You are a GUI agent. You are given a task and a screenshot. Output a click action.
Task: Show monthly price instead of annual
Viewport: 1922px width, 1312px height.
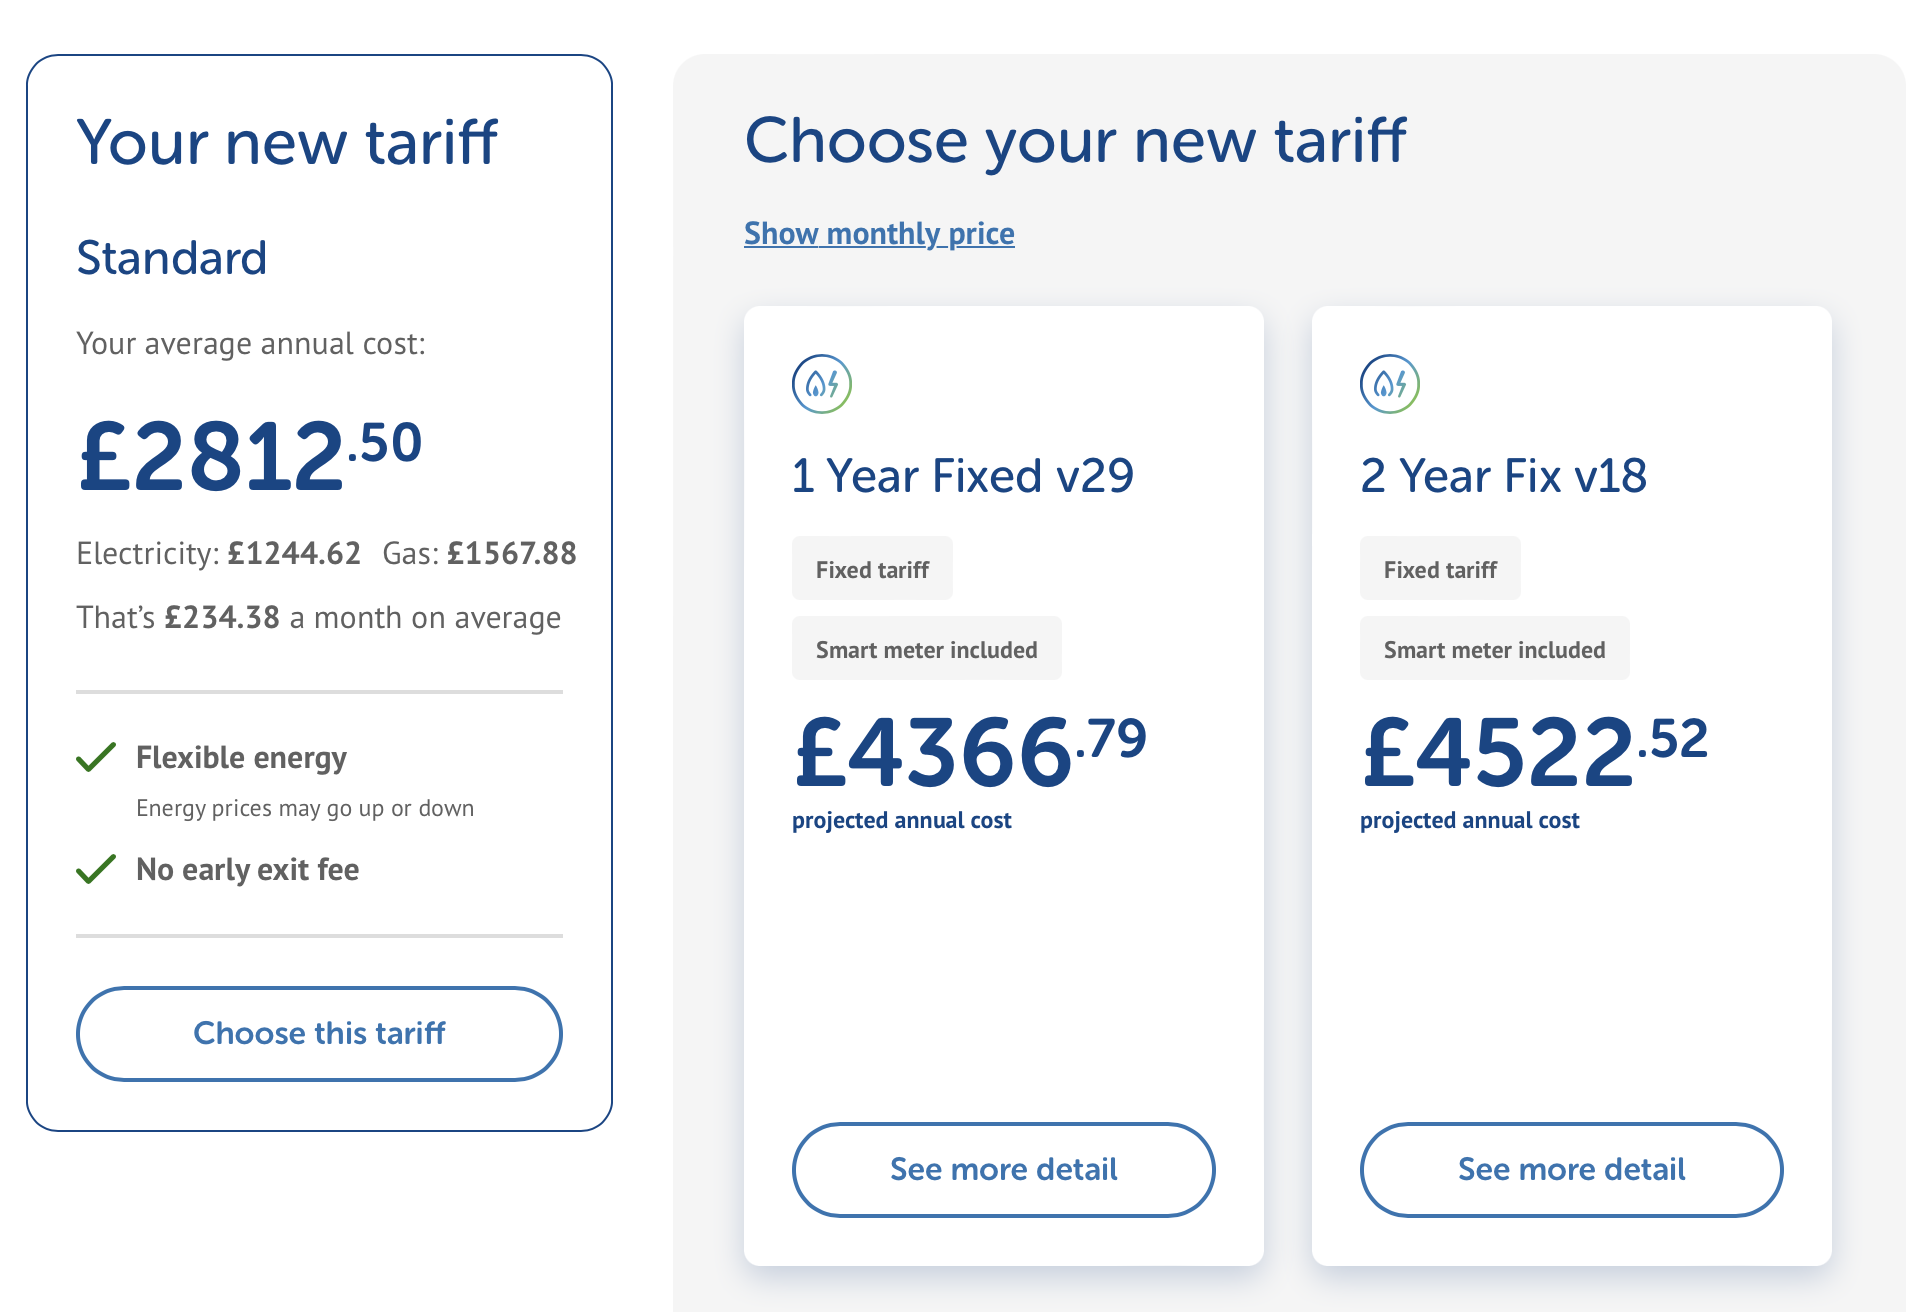point(879,233)
